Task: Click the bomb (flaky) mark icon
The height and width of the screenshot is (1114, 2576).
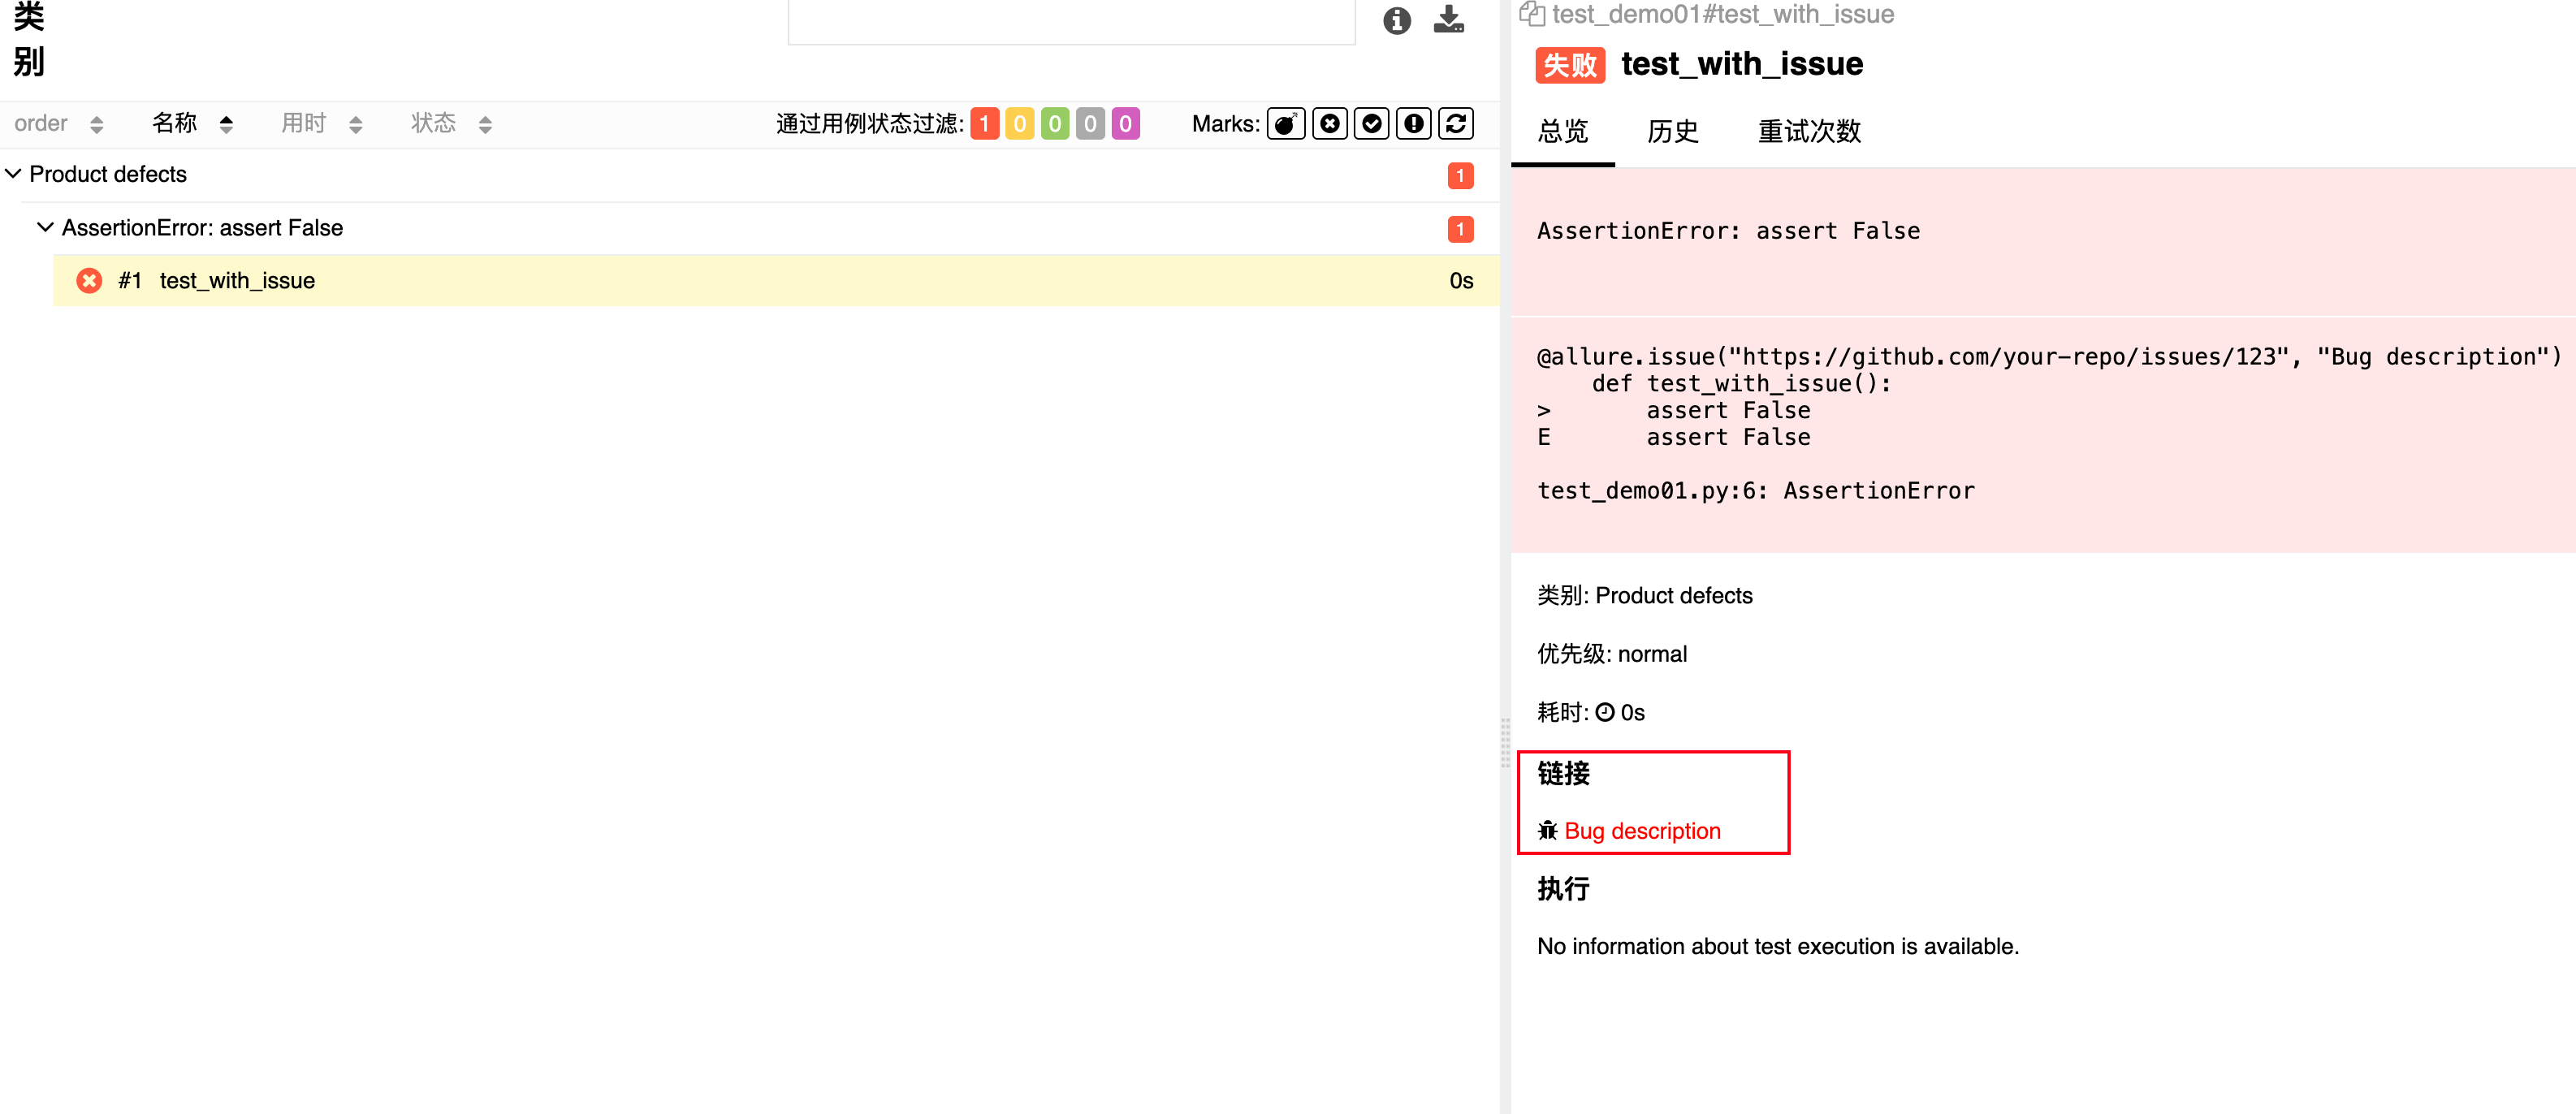Action: [1285, 124]
